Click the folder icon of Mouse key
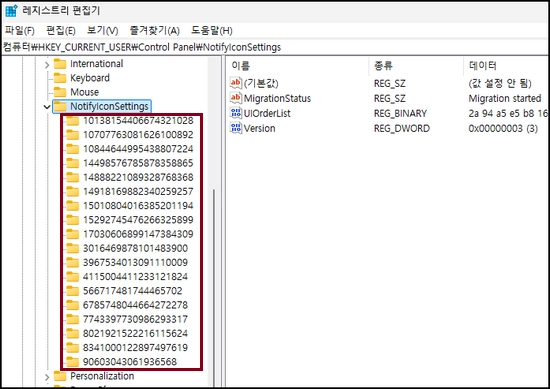This screenshot has height=389, width=550. pyautogui.click(x=60, y=92)
